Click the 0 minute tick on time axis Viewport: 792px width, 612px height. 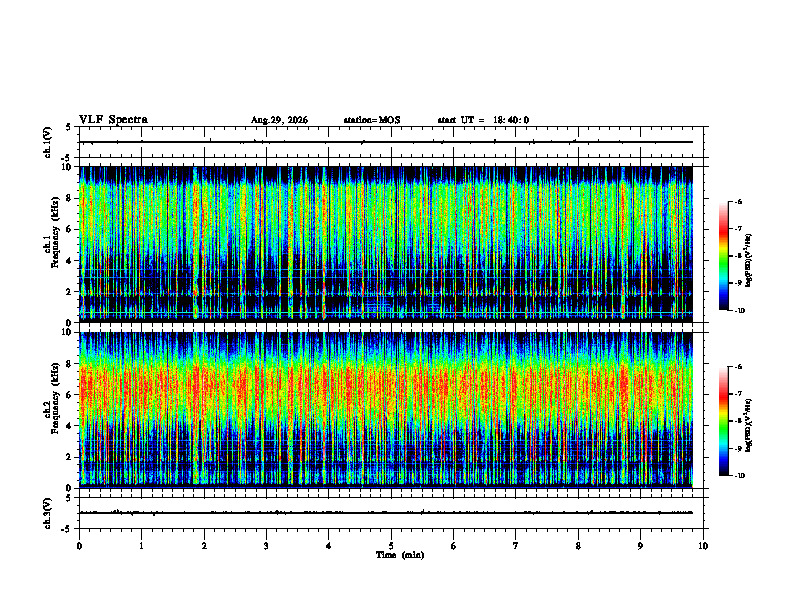pos(79,546)
